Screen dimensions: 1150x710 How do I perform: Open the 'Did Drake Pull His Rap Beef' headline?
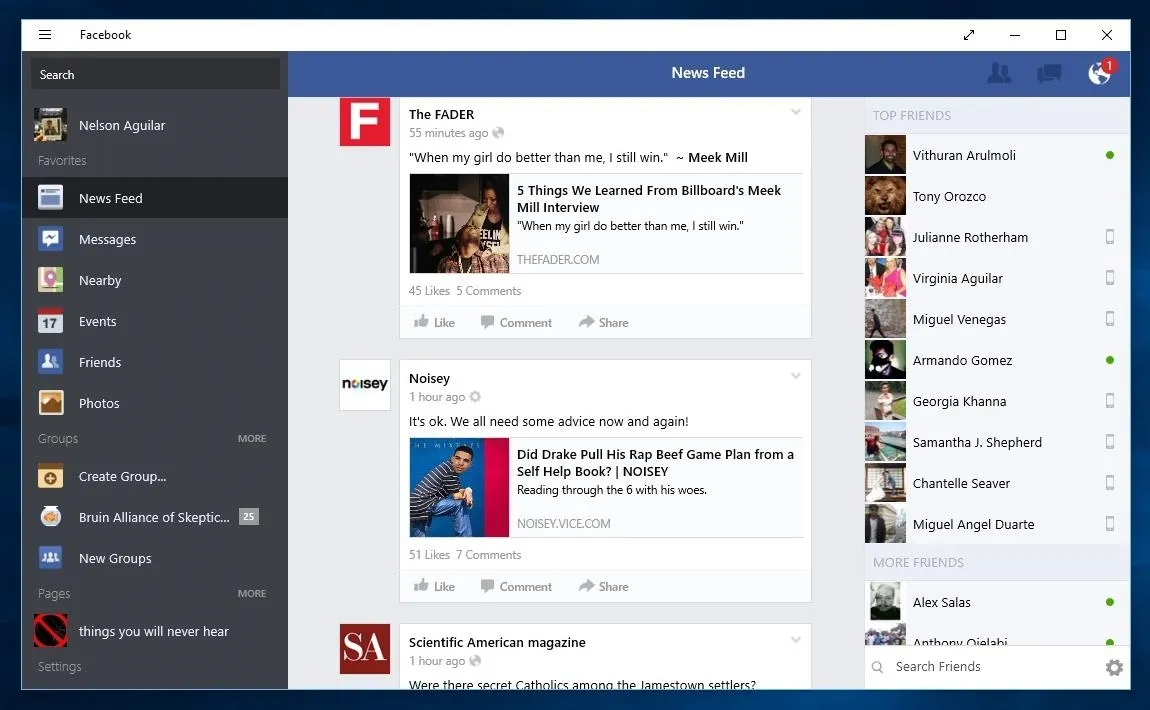click(x=655, y=463)
